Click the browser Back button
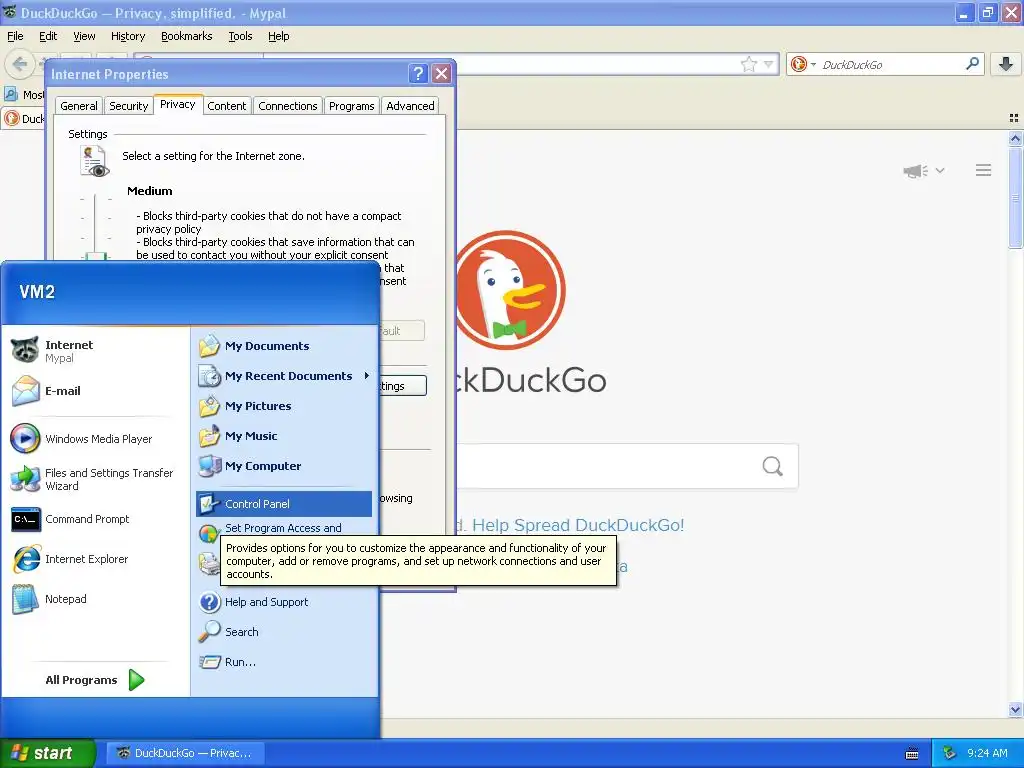Screen dimensions: 1024x768 coord(19,64)
